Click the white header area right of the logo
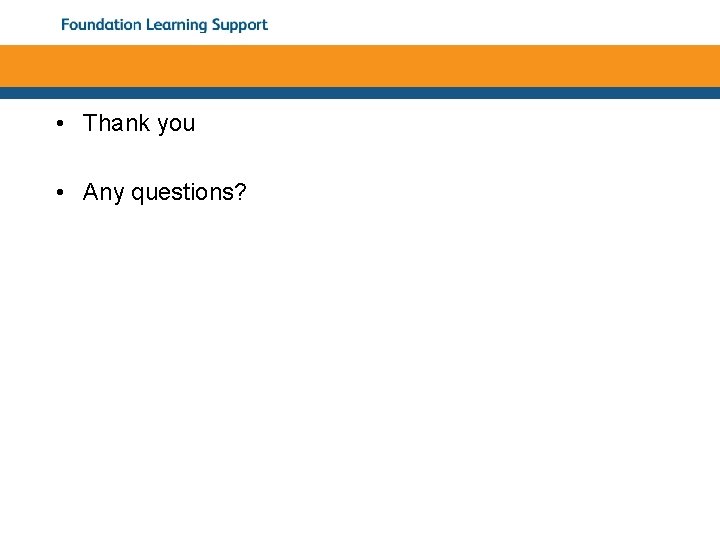 click(x=494, y=22)
